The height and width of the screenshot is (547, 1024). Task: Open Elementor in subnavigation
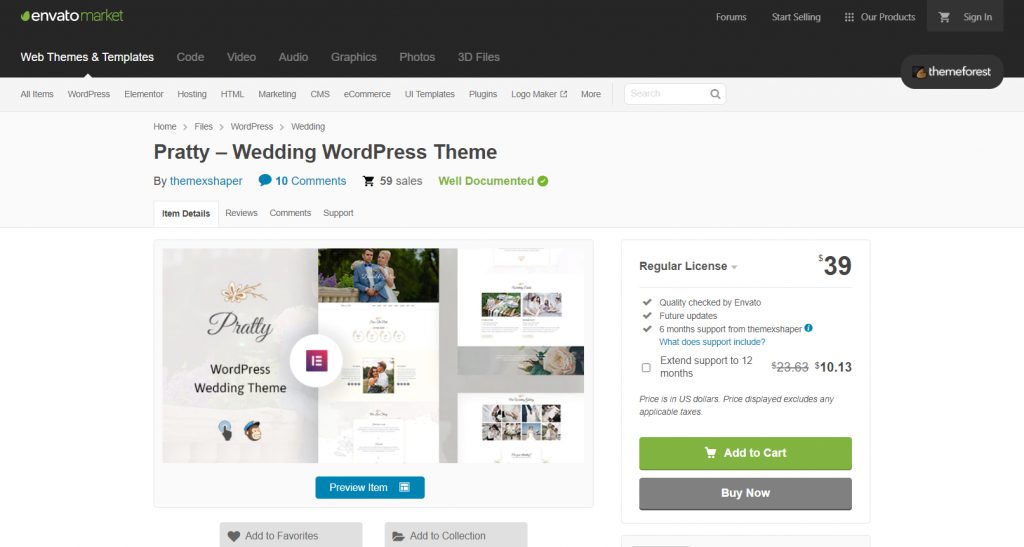(x=144, y=94)
